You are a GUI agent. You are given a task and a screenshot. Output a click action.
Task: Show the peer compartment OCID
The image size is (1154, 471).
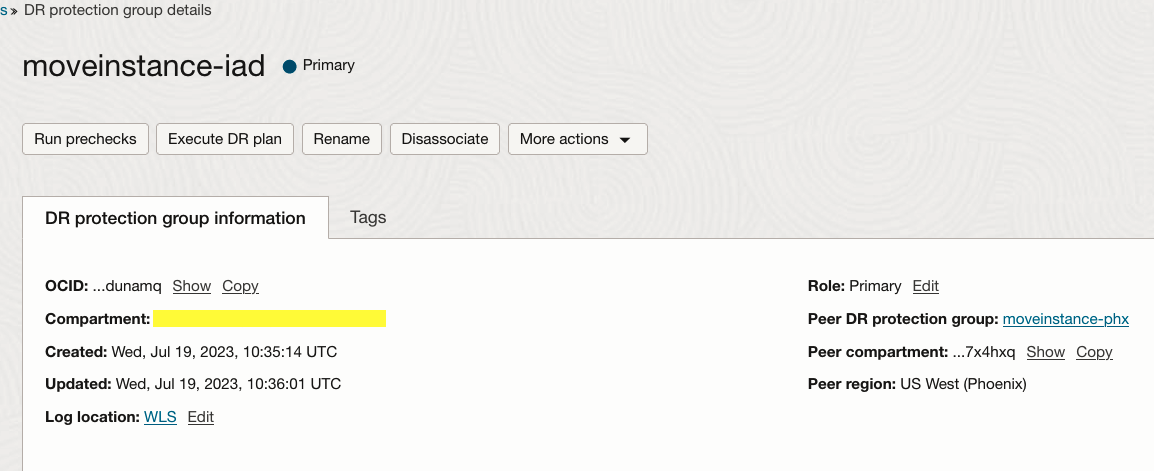point(1046,352)
